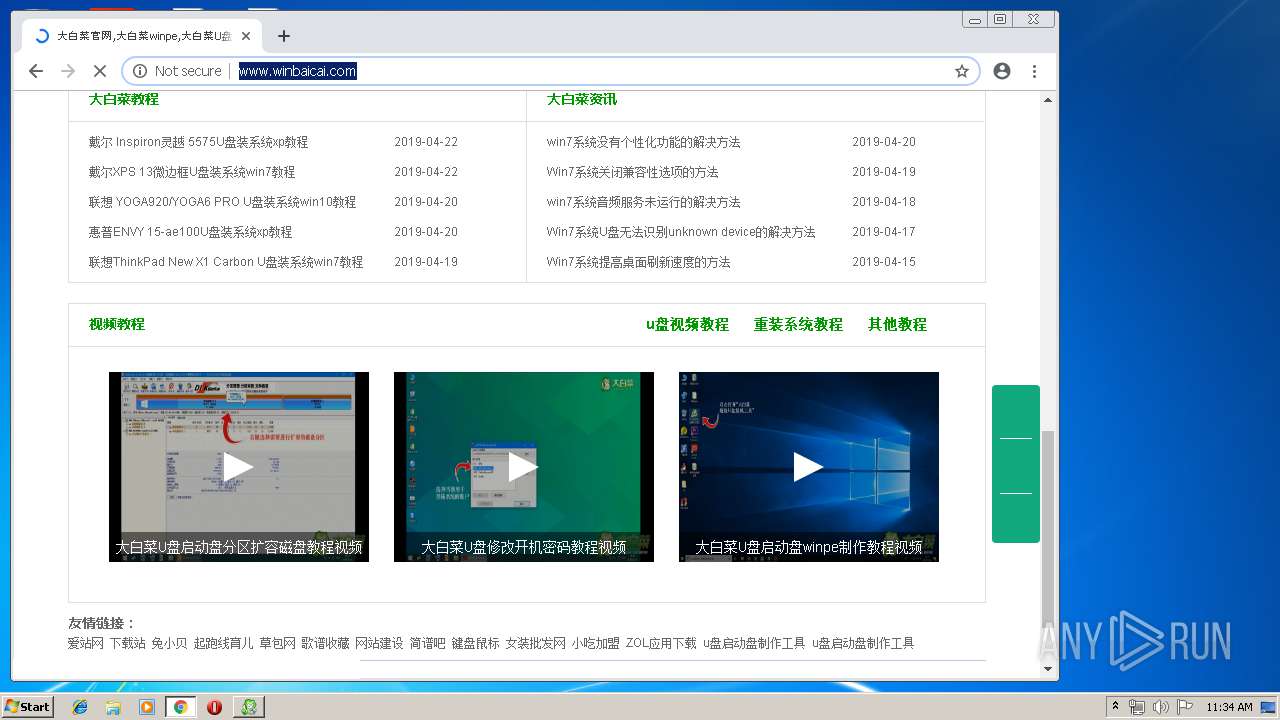Viewport: 1280px width, 720px height.
Task: Open 联想ThinkPad New X1 Carbon win7教程
Action: point(225,262)
